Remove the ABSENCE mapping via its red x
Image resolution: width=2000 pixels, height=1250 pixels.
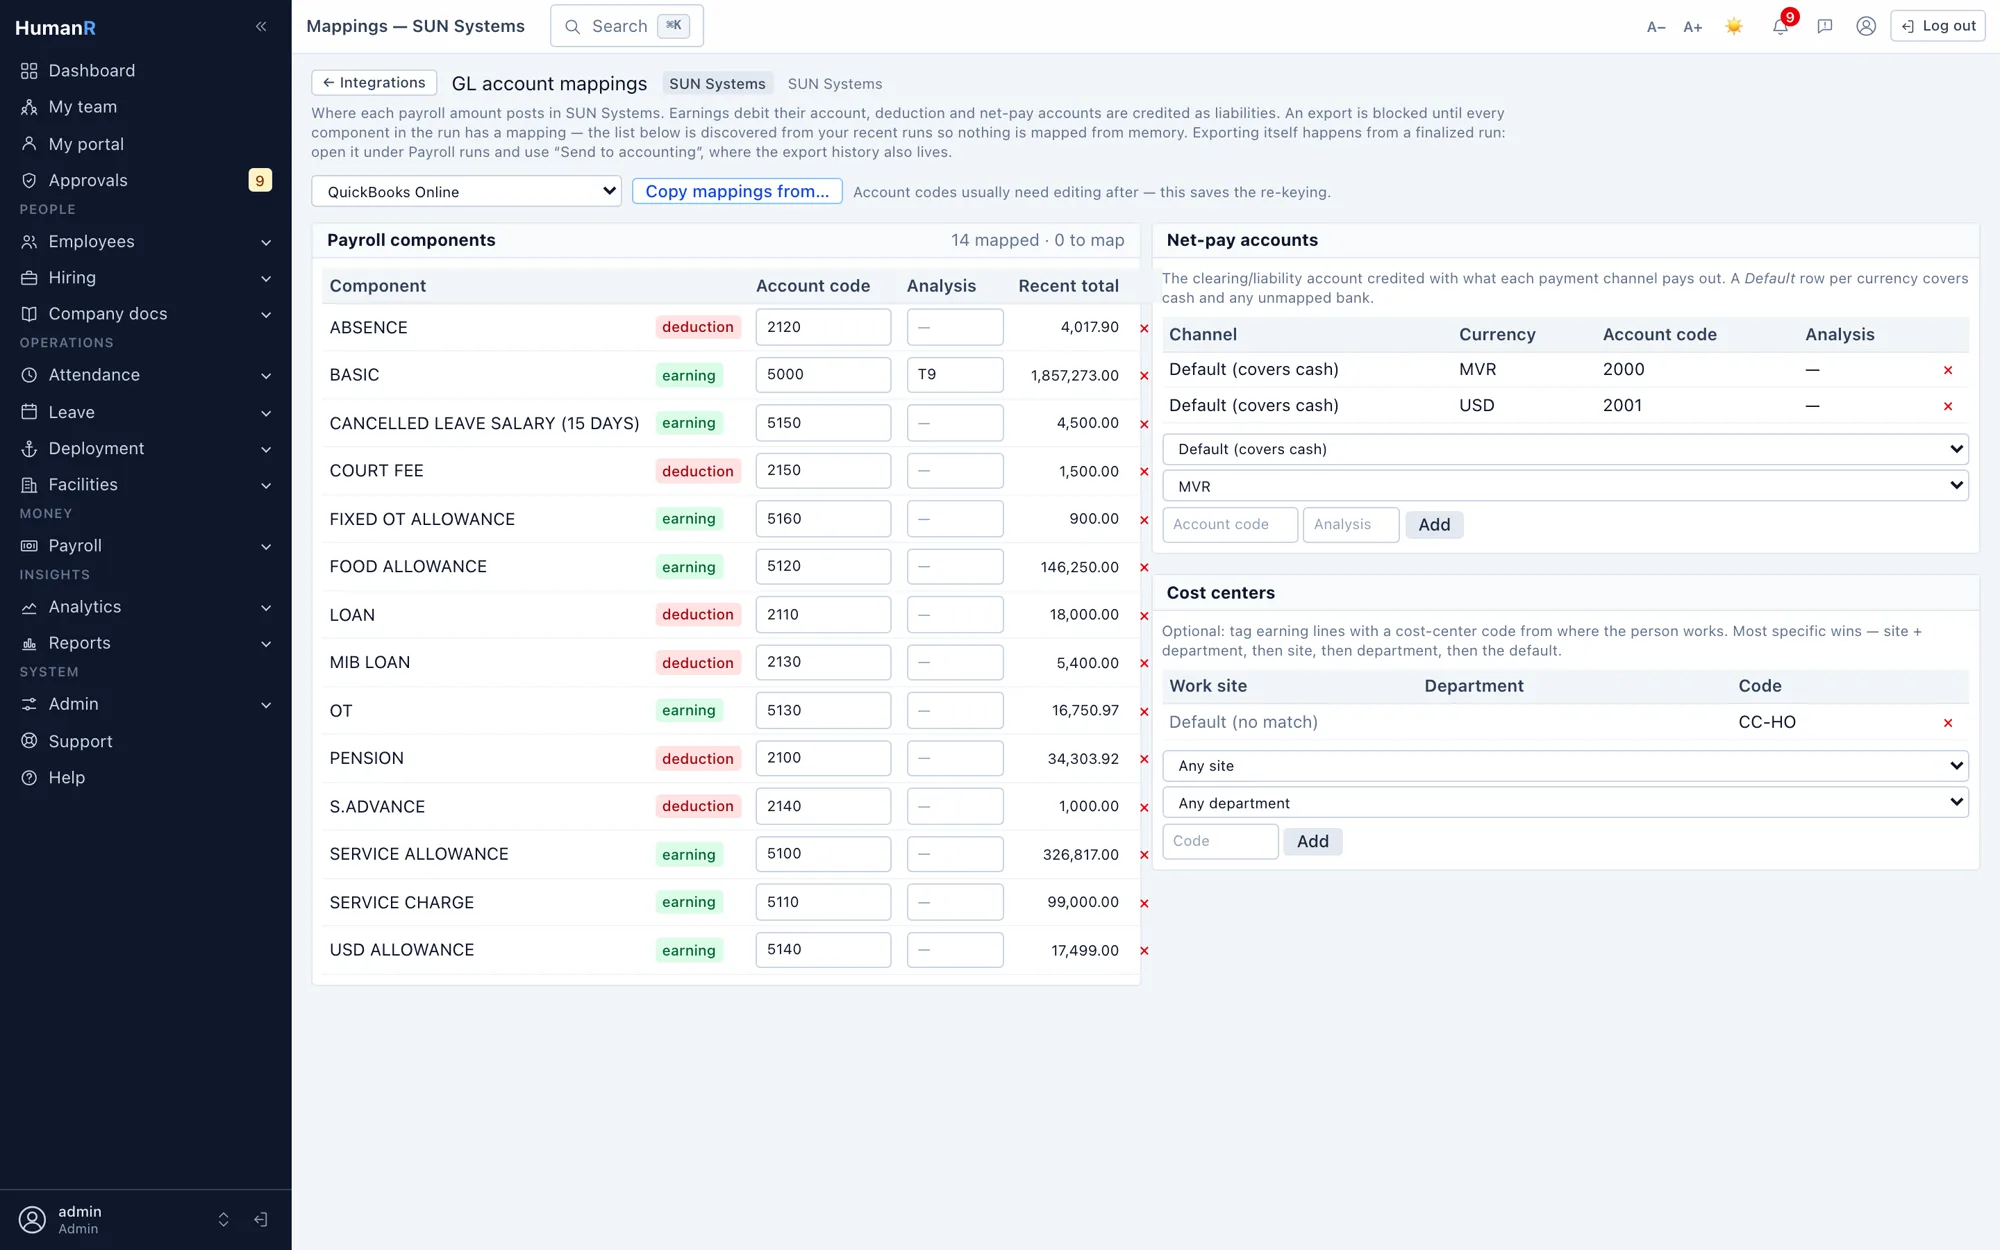tap(1144, 328)
